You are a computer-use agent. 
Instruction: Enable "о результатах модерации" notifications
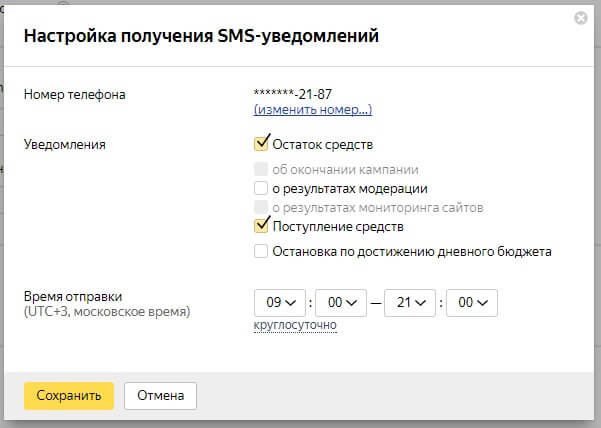tap(262, 188)
